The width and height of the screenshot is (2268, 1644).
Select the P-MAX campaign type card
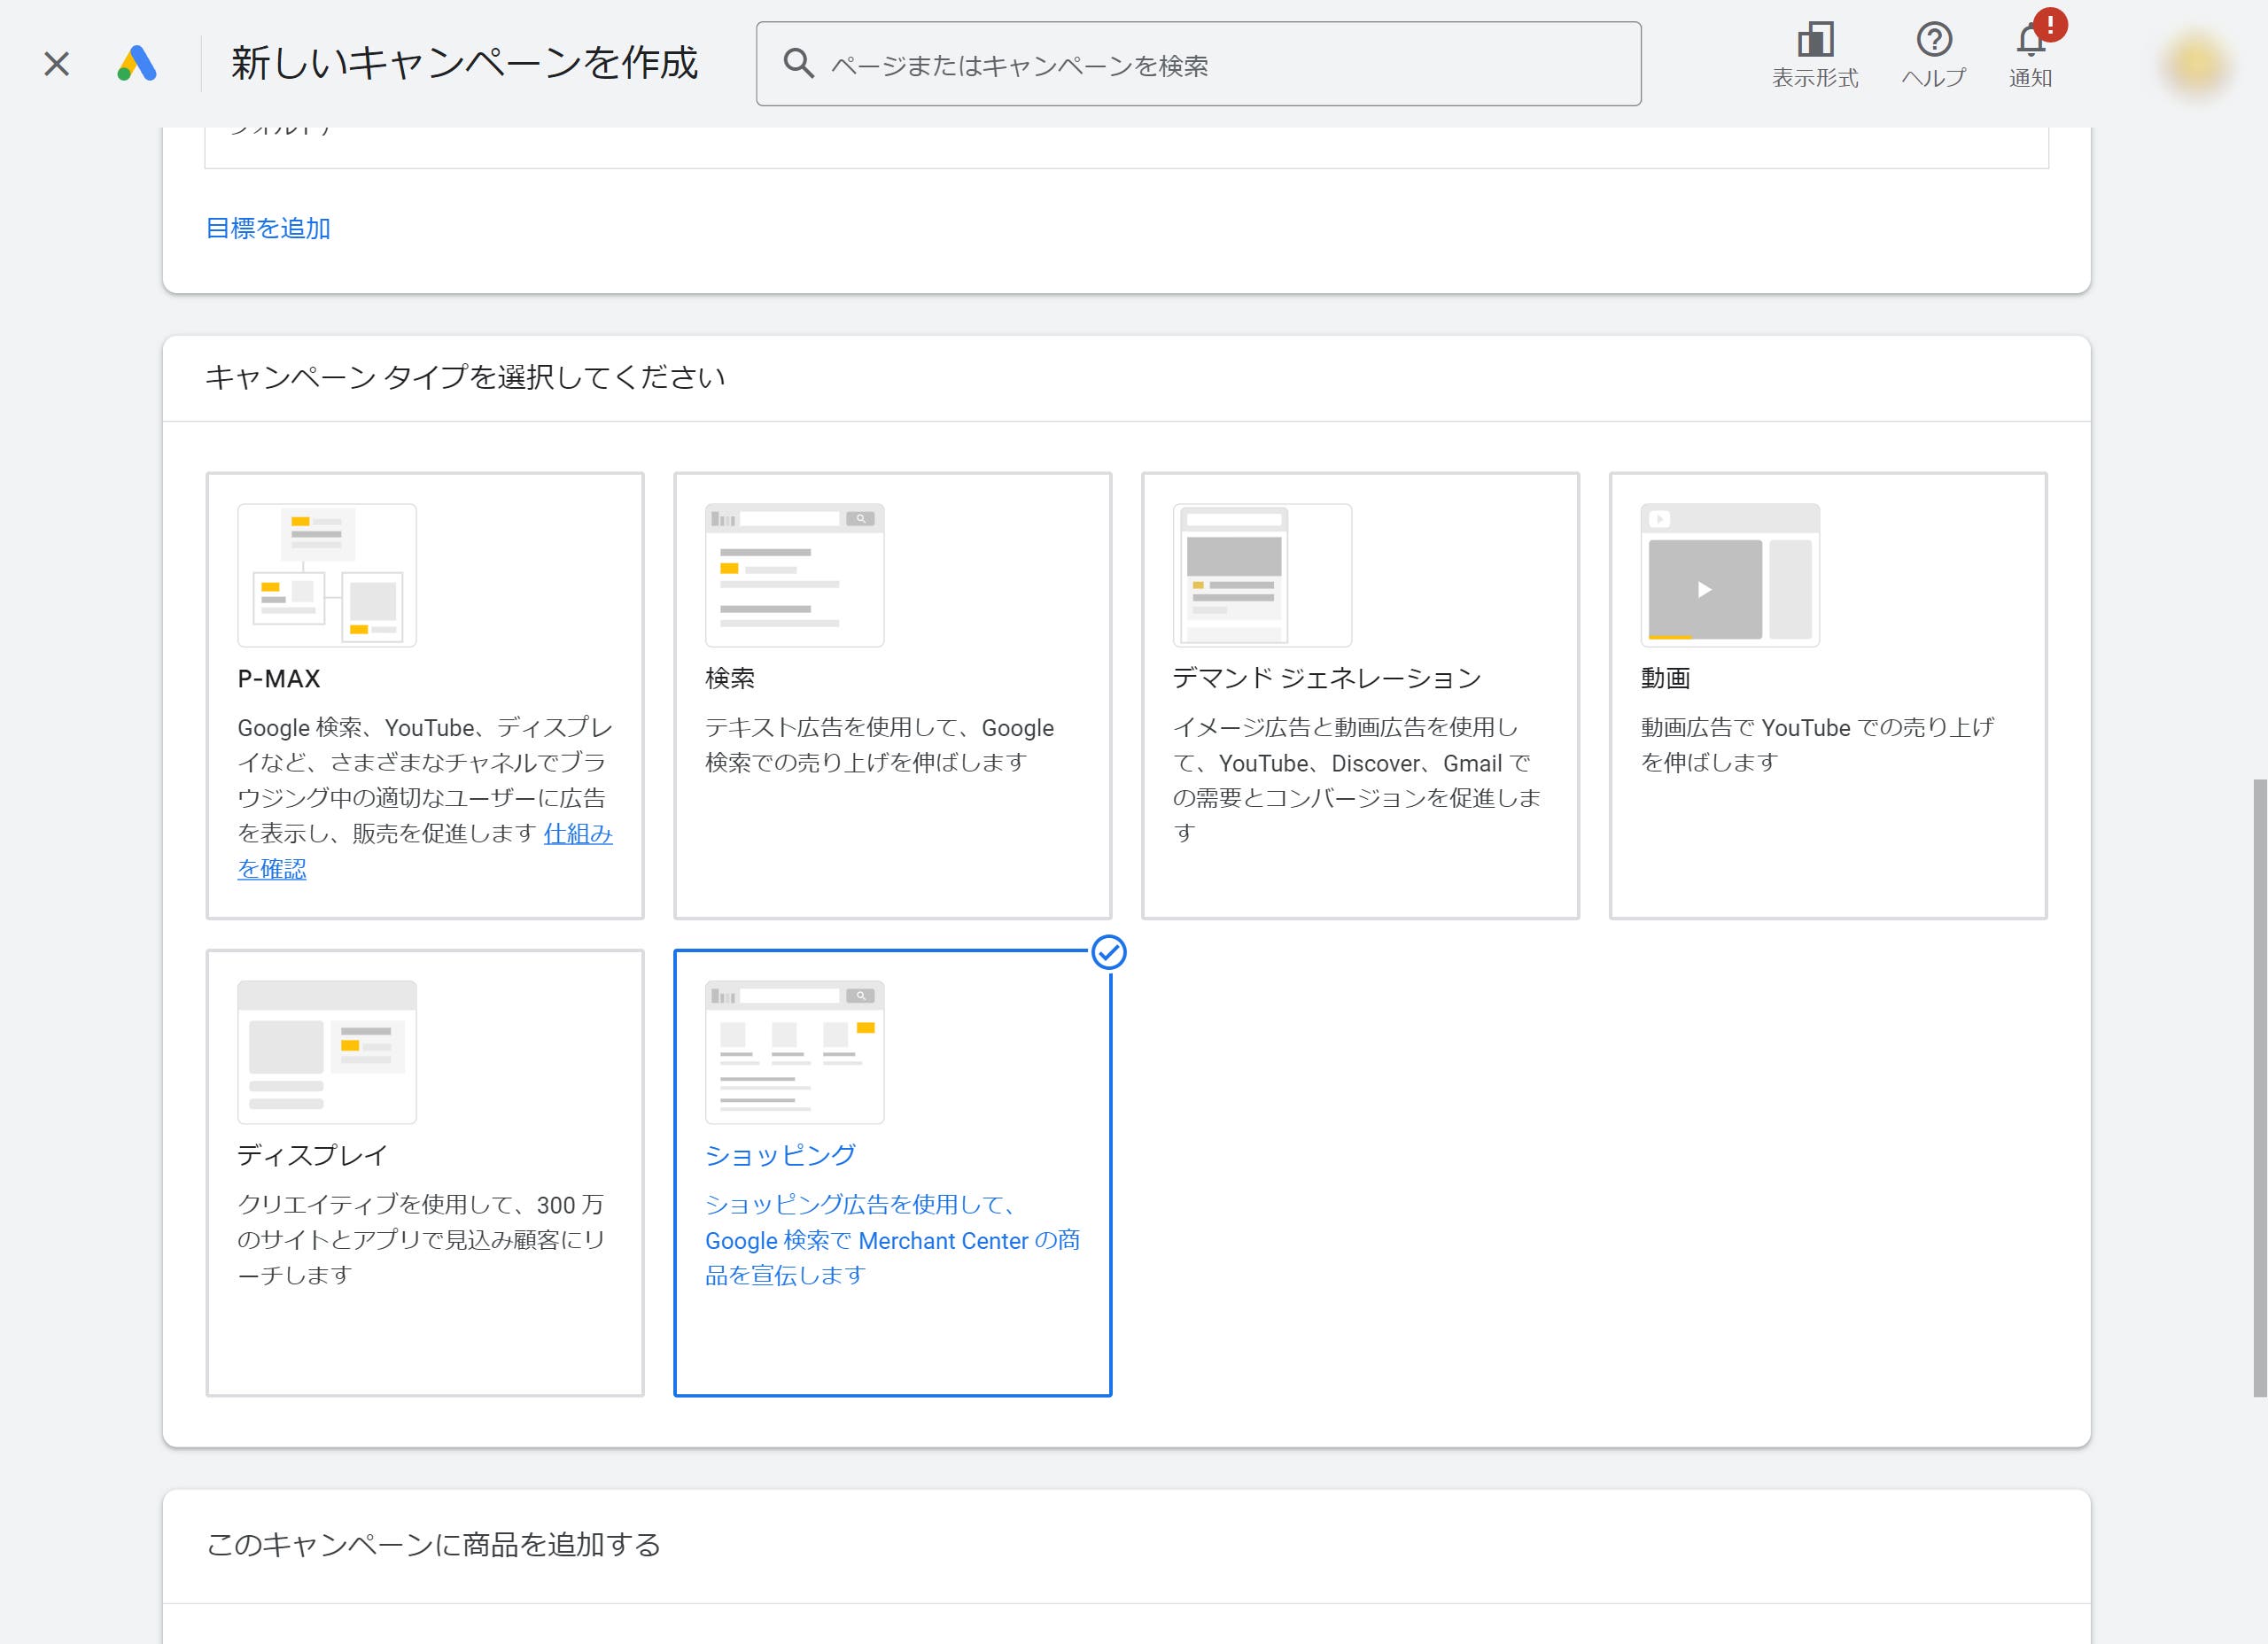pyautogui.click(x=425, y=695)
